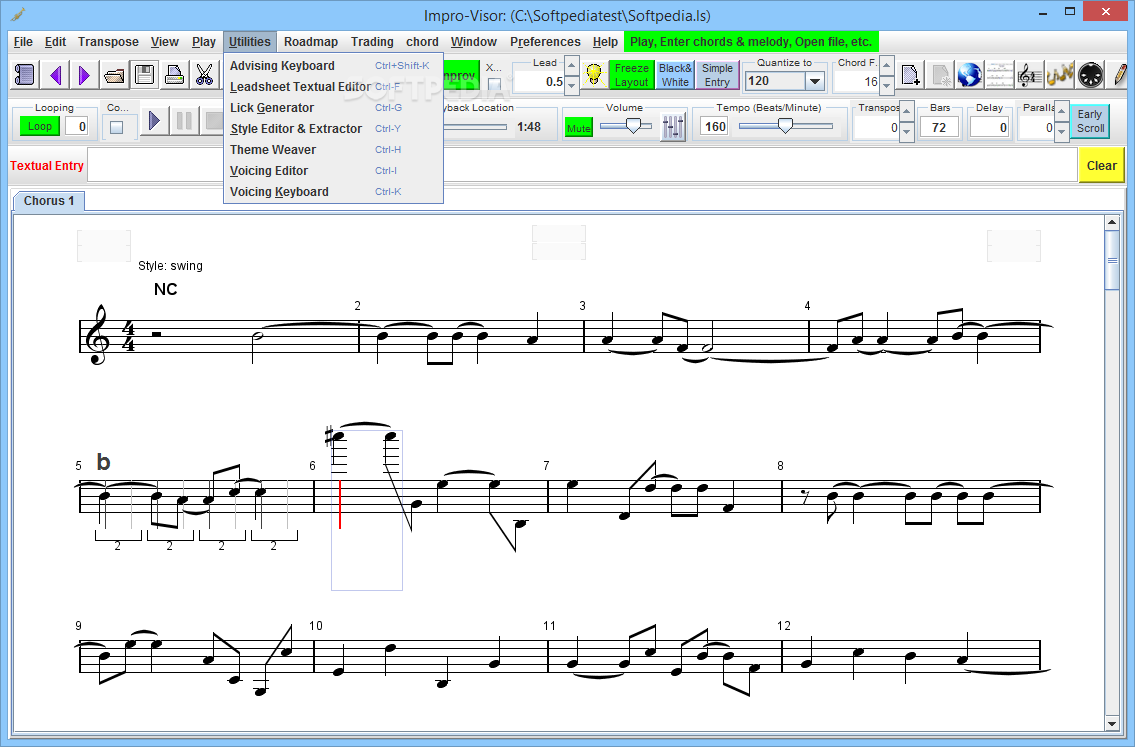
Task: Open the Voicing Editor
Action: click(x=333, y=171)
